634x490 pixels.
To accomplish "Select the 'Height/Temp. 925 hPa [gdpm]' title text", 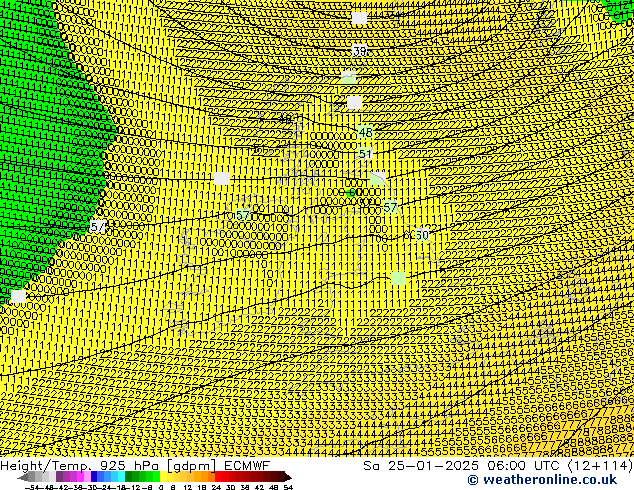I will click(x=109, y=466).
